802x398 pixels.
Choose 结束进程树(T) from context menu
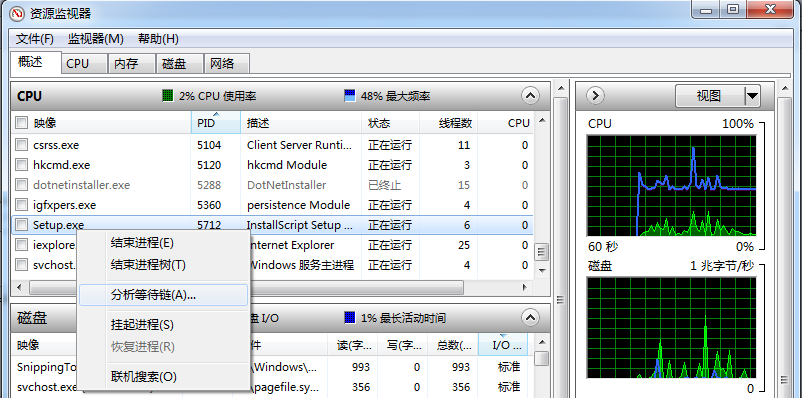pyautogui.click(x=164, y=265)
